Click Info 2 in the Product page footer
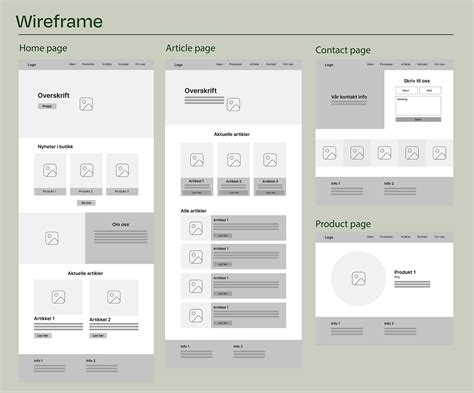 pyautogui.click(x=389, y=324)
